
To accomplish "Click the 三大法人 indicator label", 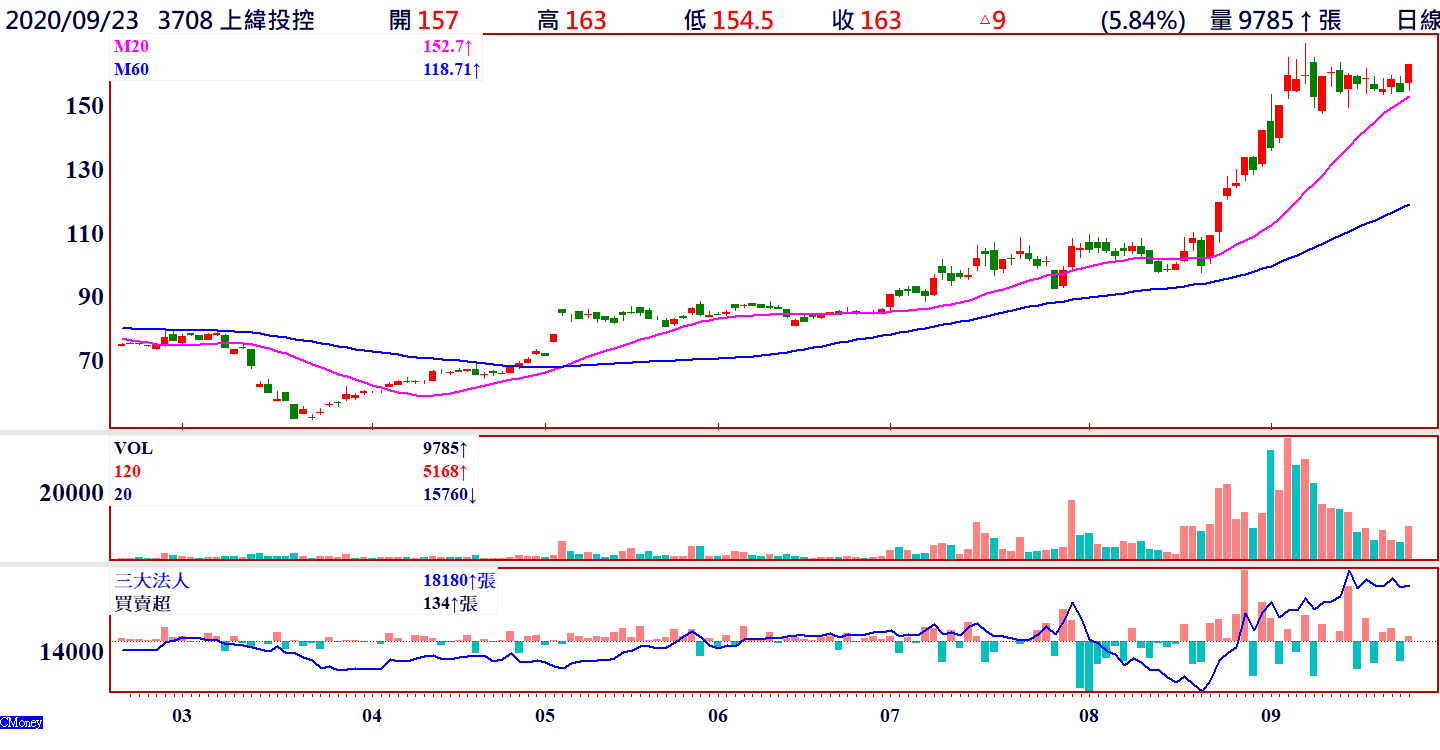I will [x=151, y=581].
